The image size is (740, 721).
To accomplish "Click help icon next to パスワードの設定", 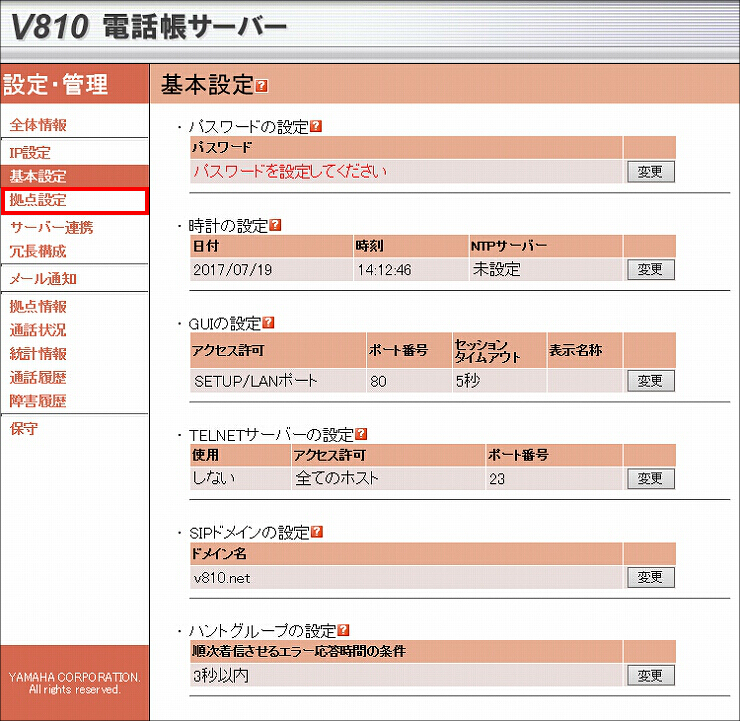I will [316, 126].
